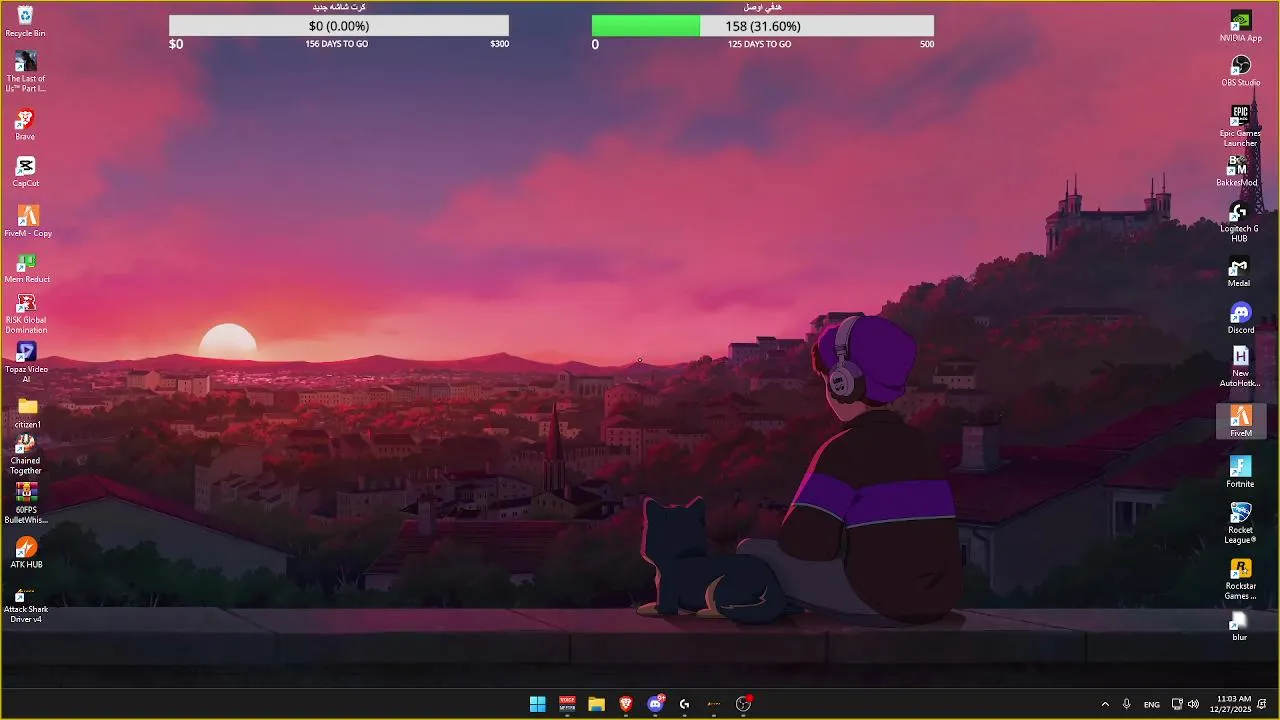Image resolution: width=1280 pixels, height=720 pixels.
Task: Open the network tray icon
Action: pyautogui.click(x=1177, y=704)
